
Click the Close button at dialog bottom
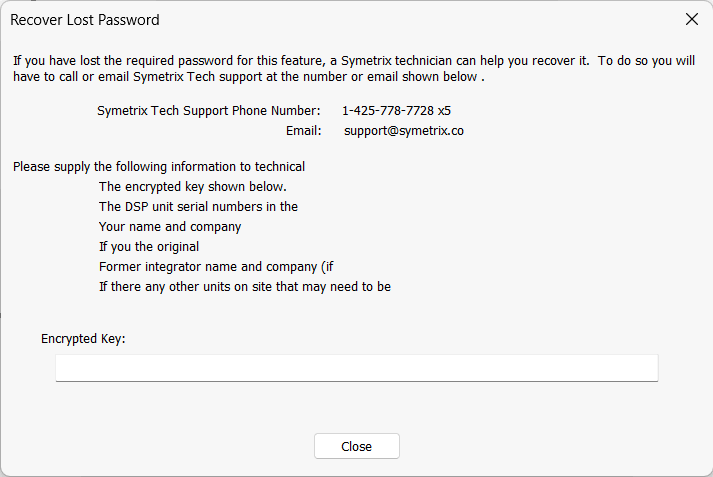(356, 446)
